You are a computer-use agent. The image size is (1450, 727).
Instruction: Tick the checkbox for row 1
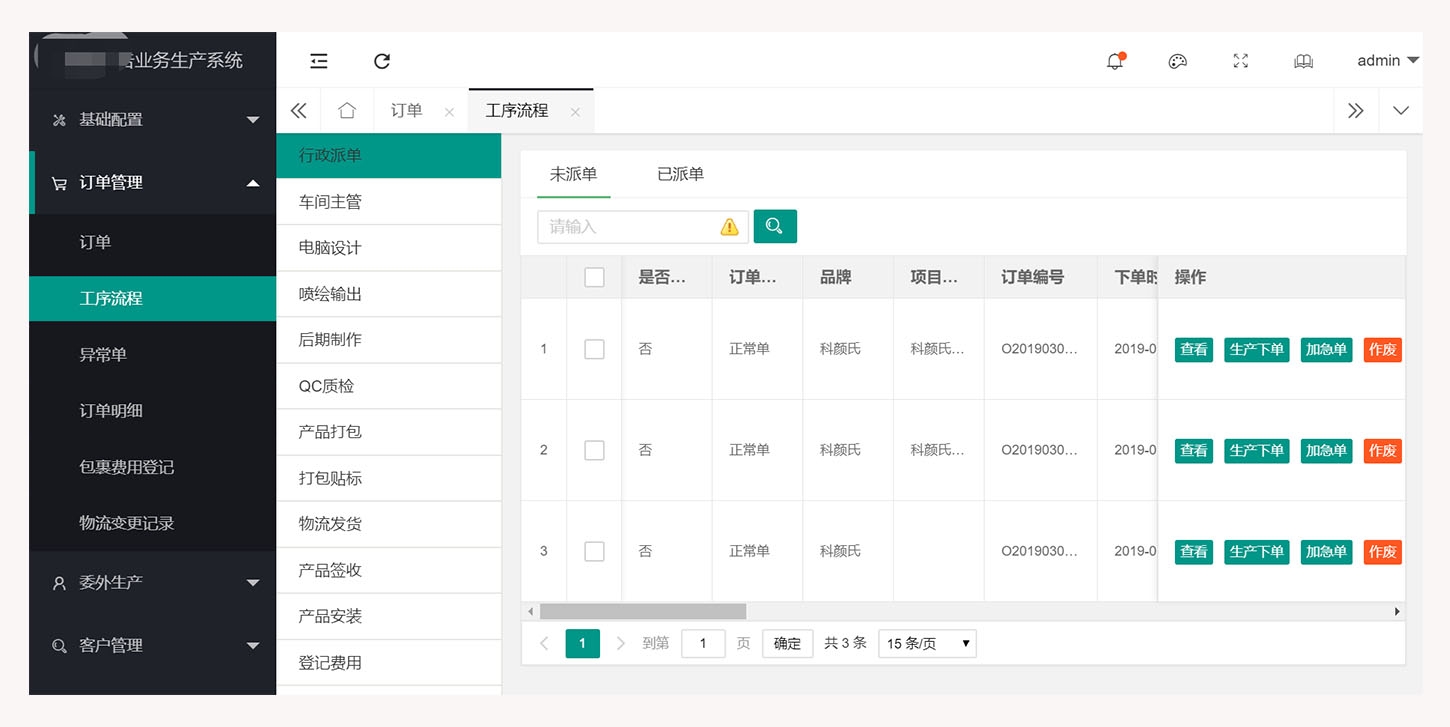click(594, 349)
